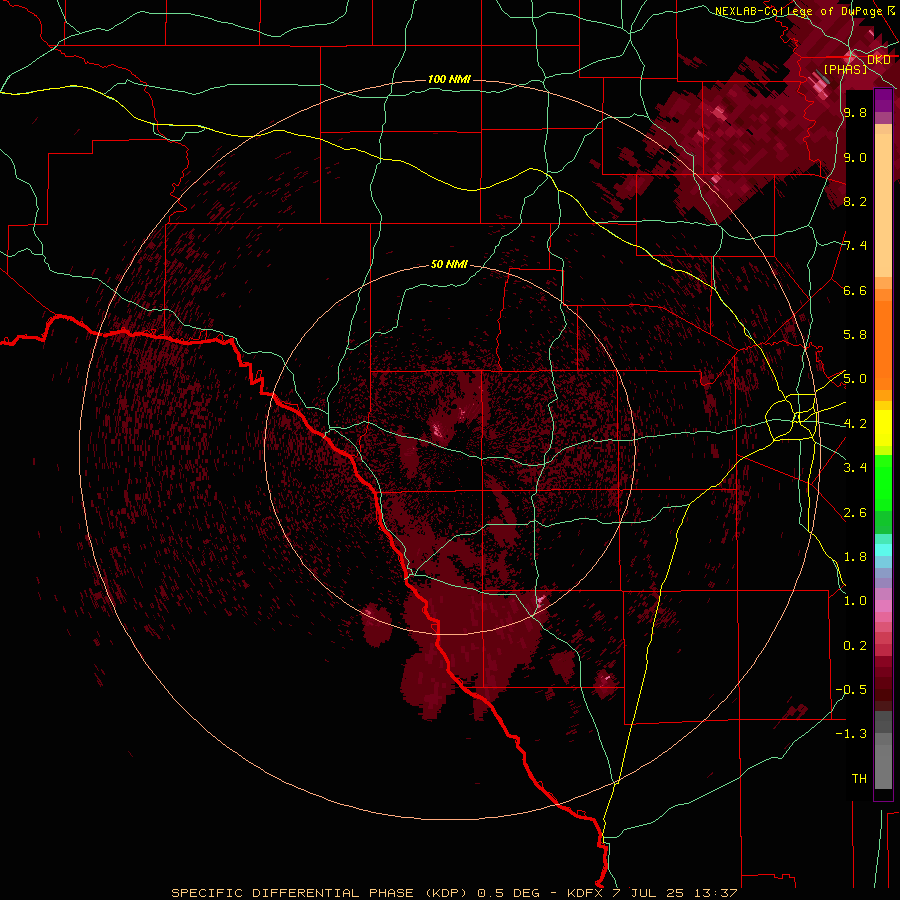Click the DKD unit label

coord(879,60)
